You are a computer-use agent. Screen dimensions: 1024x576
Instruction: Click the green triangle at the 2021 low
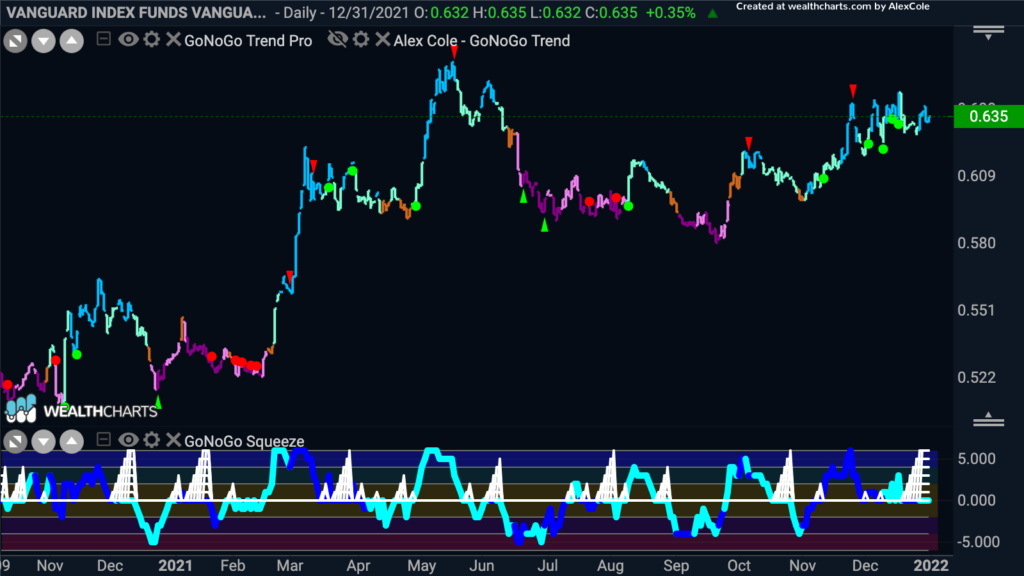tap(157, 401)
